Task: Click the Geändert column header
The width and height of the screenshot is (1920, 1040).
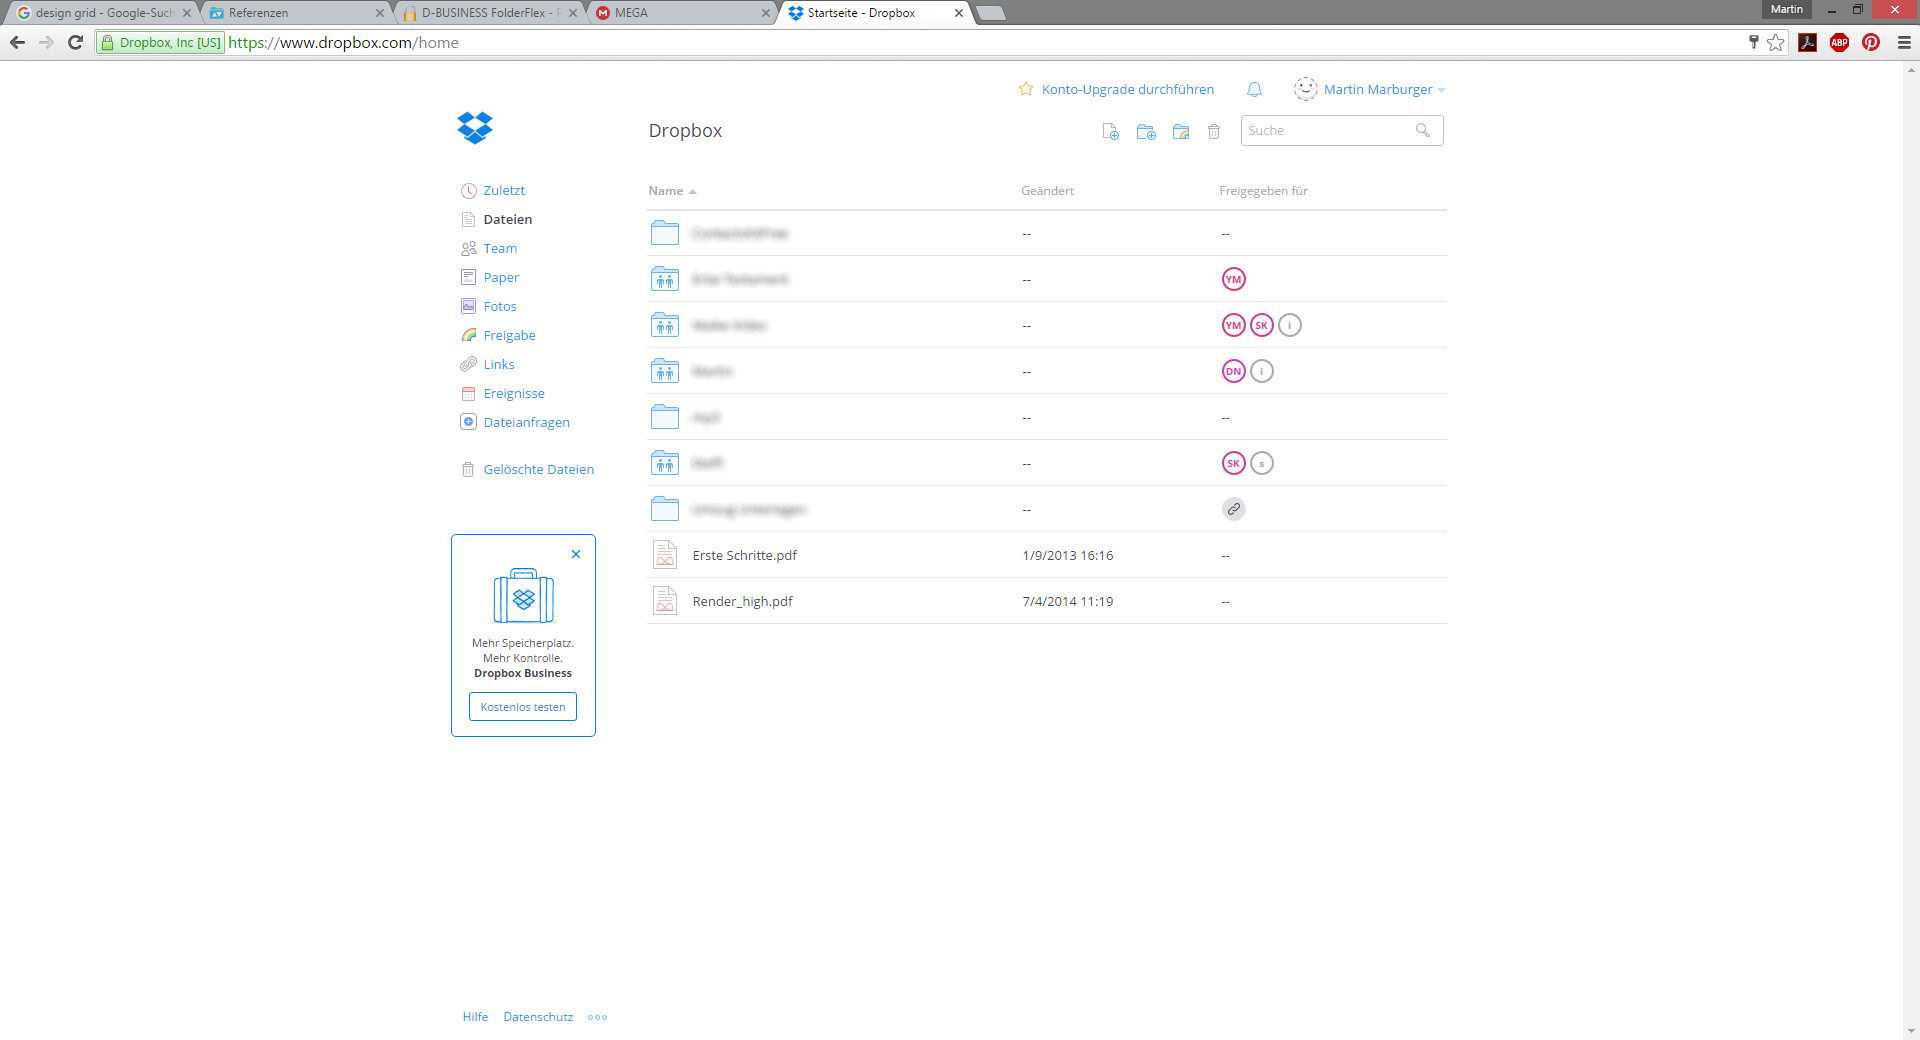Action: pyautogui.click(x=1047, y=191)
